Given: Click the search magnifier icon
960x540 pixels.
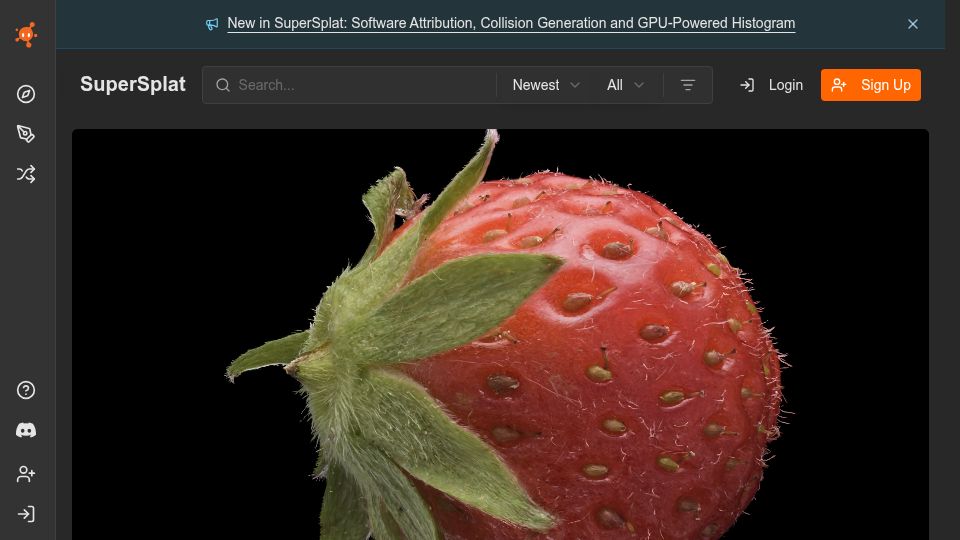Looking at the screenshot, I should 223,85.
